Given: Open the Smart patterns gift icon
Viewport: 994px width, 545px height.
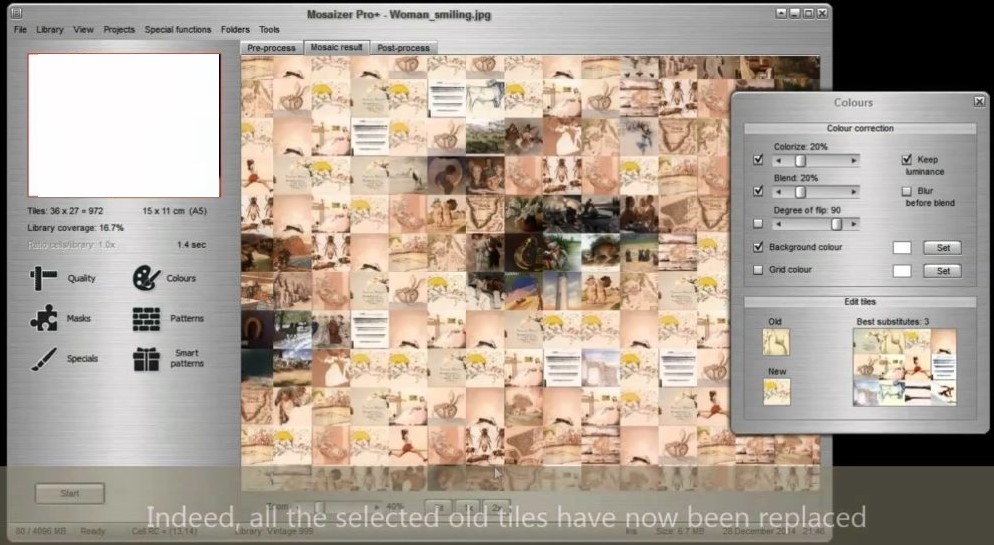Looking at the screenshot, I should (x=146, y=359).
